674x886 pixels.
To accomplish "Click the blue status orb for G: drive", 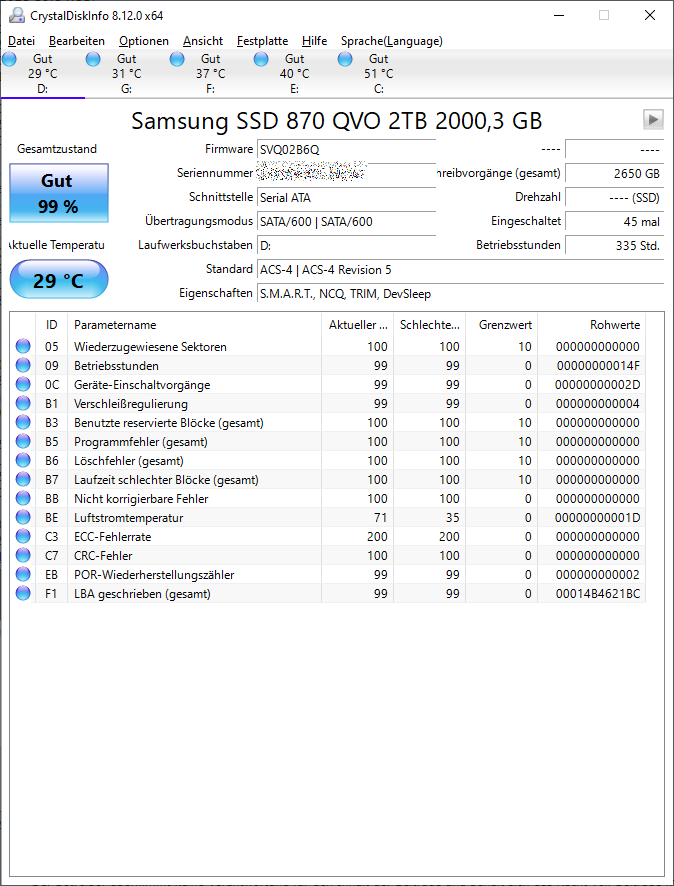I will click(x=93, y=59).
